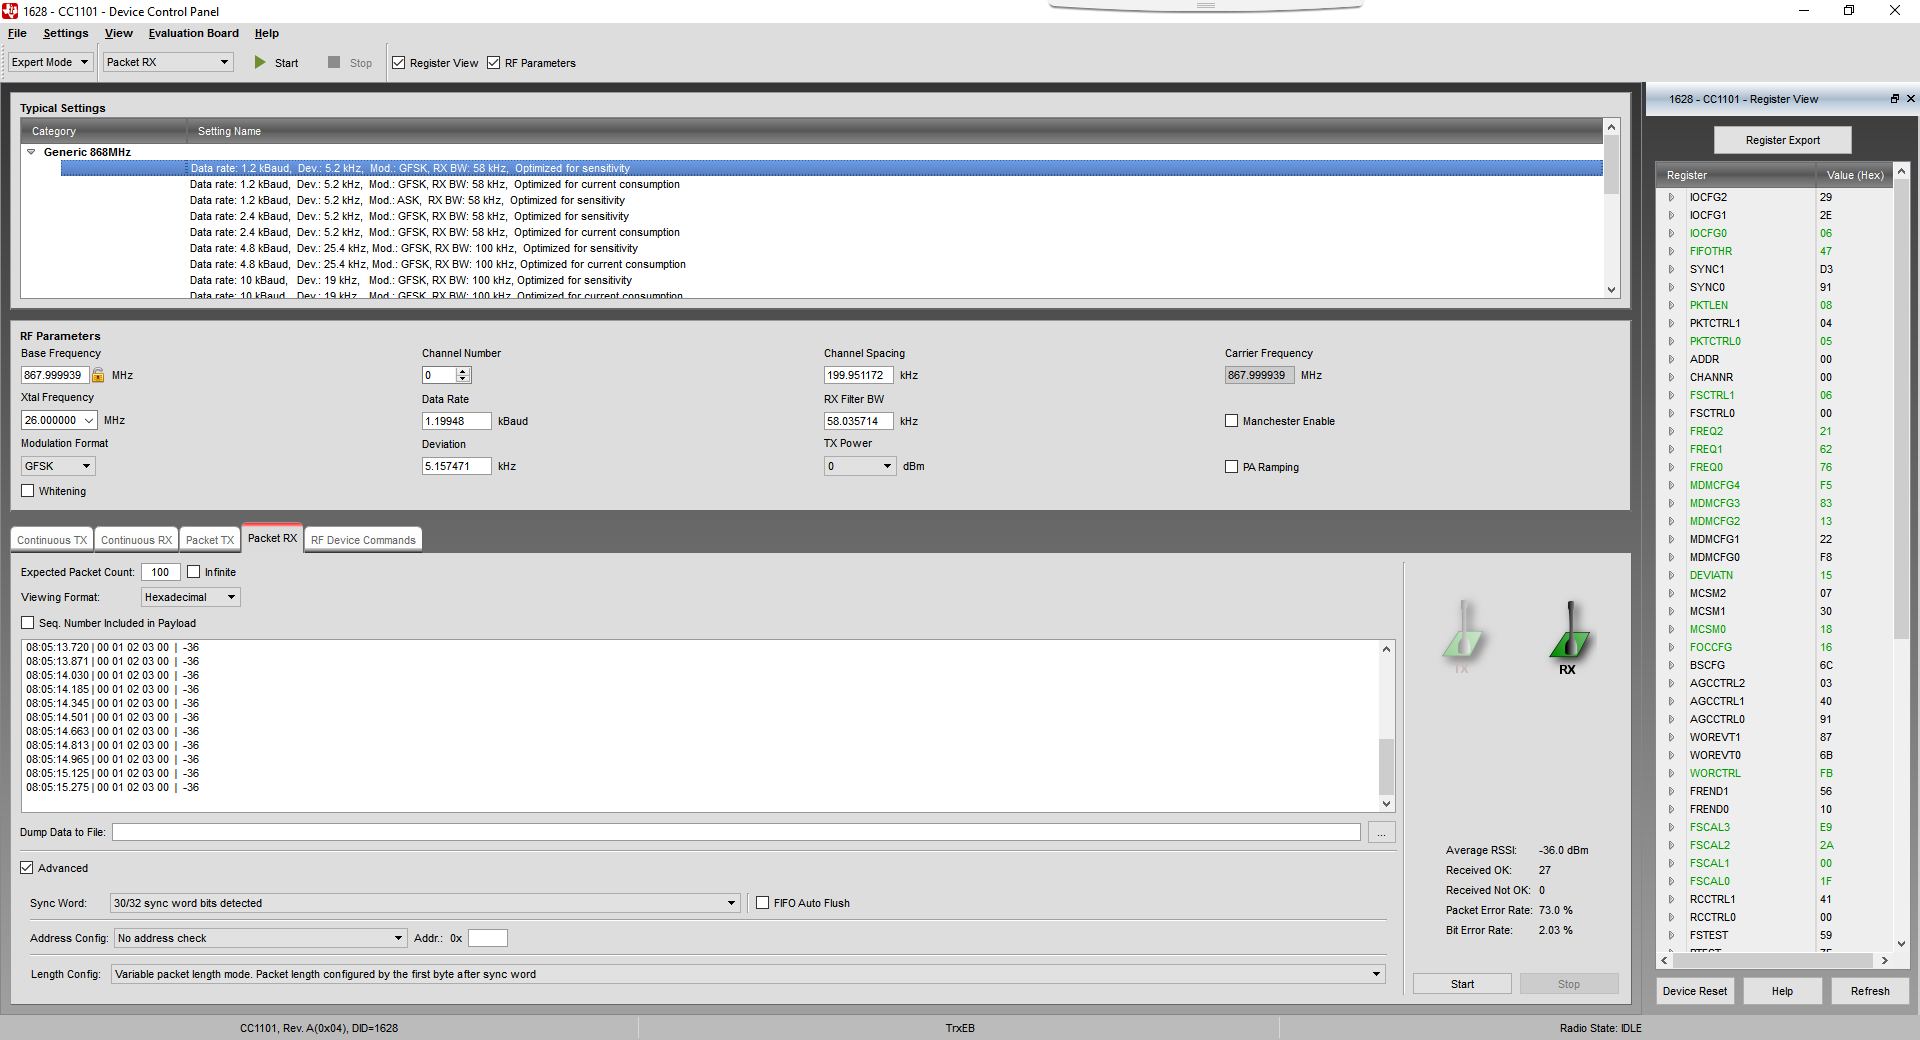Click the Device Reset button

1695,991
